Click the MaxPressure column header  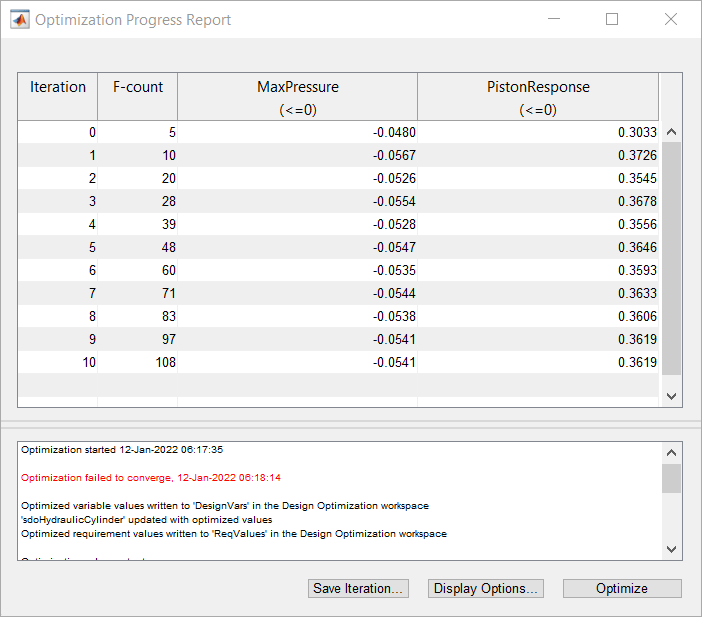pyautogui.click(x=298, y=97)
